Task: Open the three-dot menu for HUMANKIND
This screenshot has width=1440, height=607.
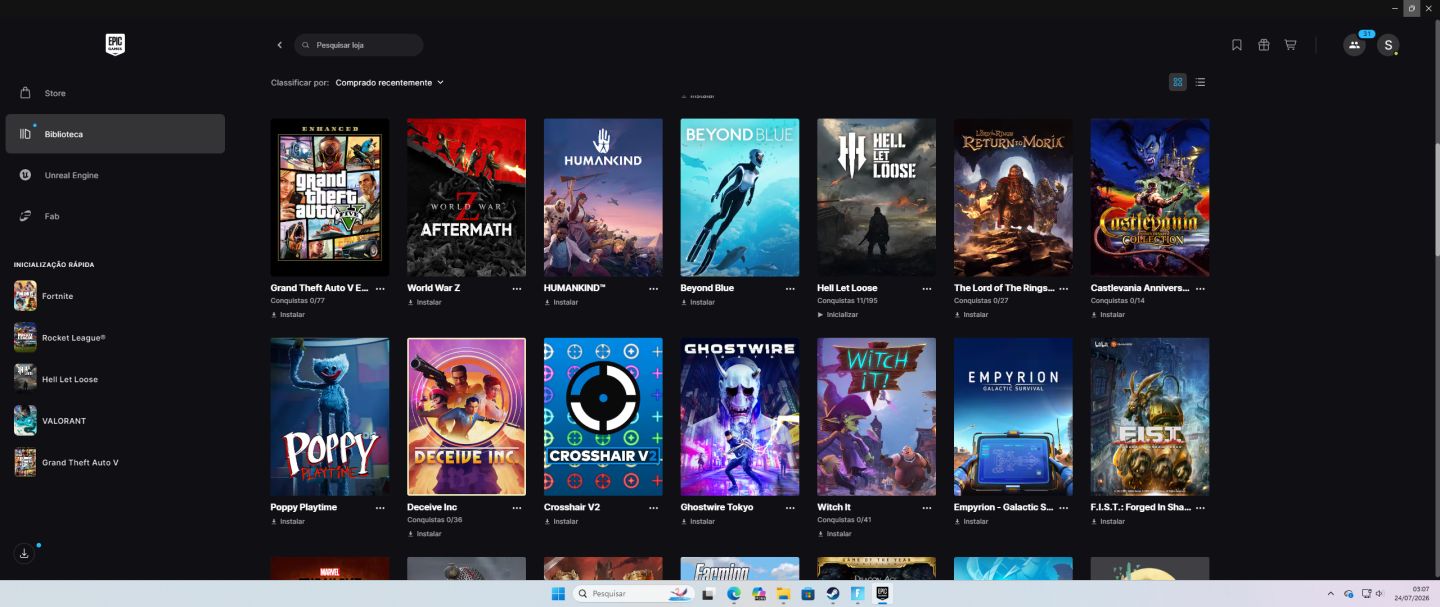Action: [654, 288]
